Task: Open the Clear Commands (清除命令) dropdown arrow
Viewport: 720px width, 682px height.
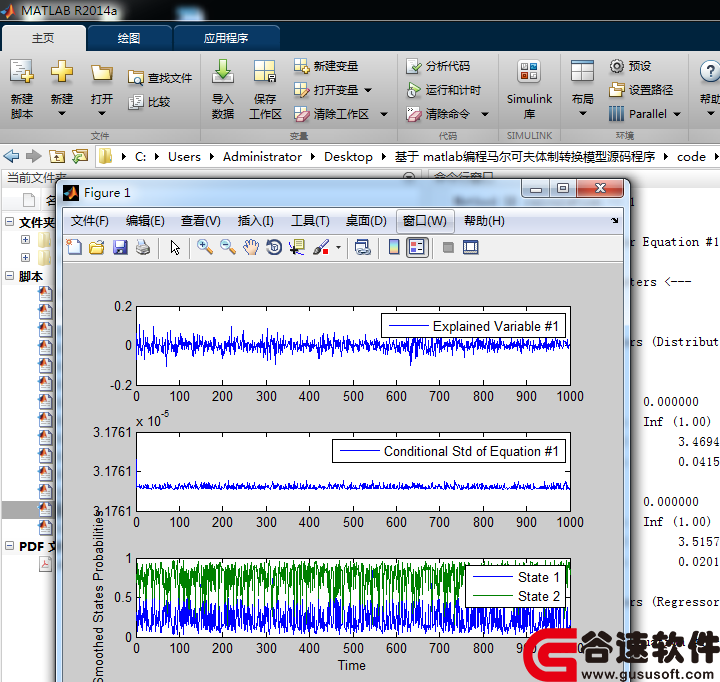Action: coord(484,114)
